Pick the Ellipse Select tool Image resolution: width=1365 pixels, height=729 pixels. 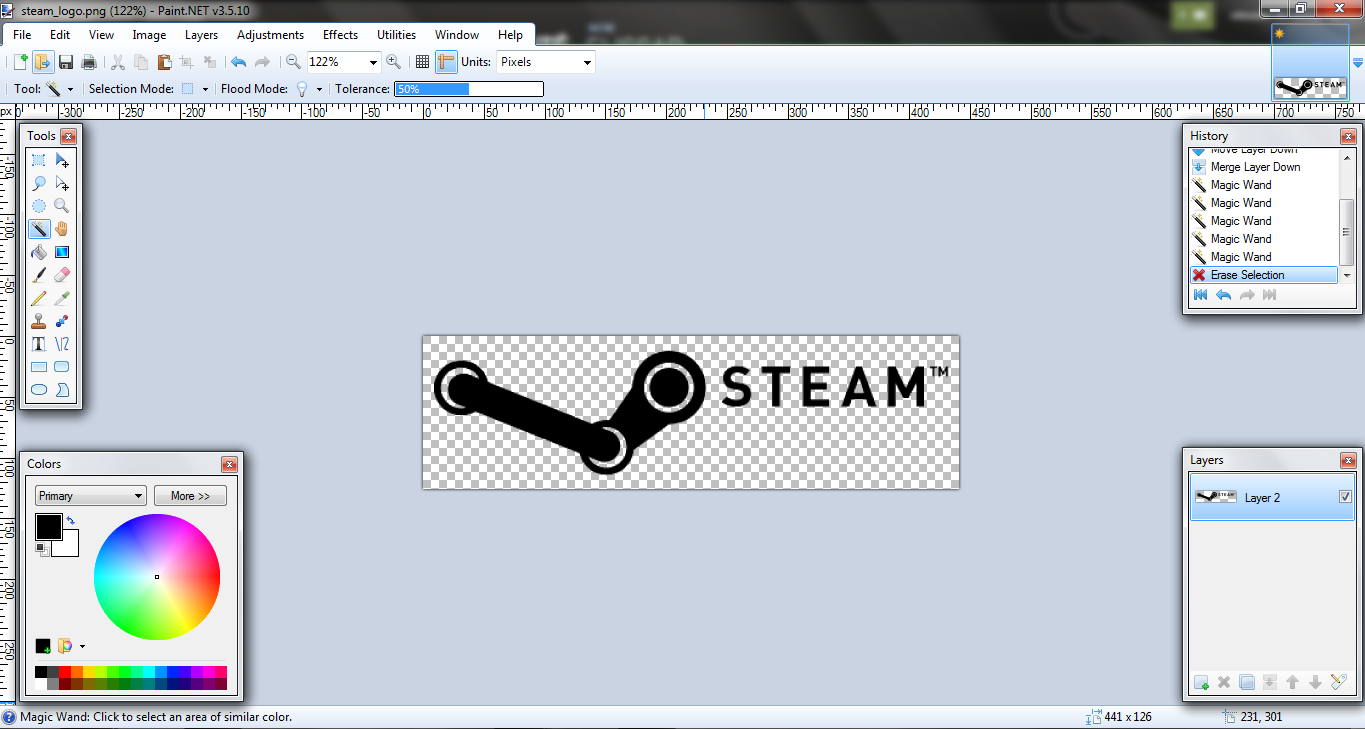39,206
